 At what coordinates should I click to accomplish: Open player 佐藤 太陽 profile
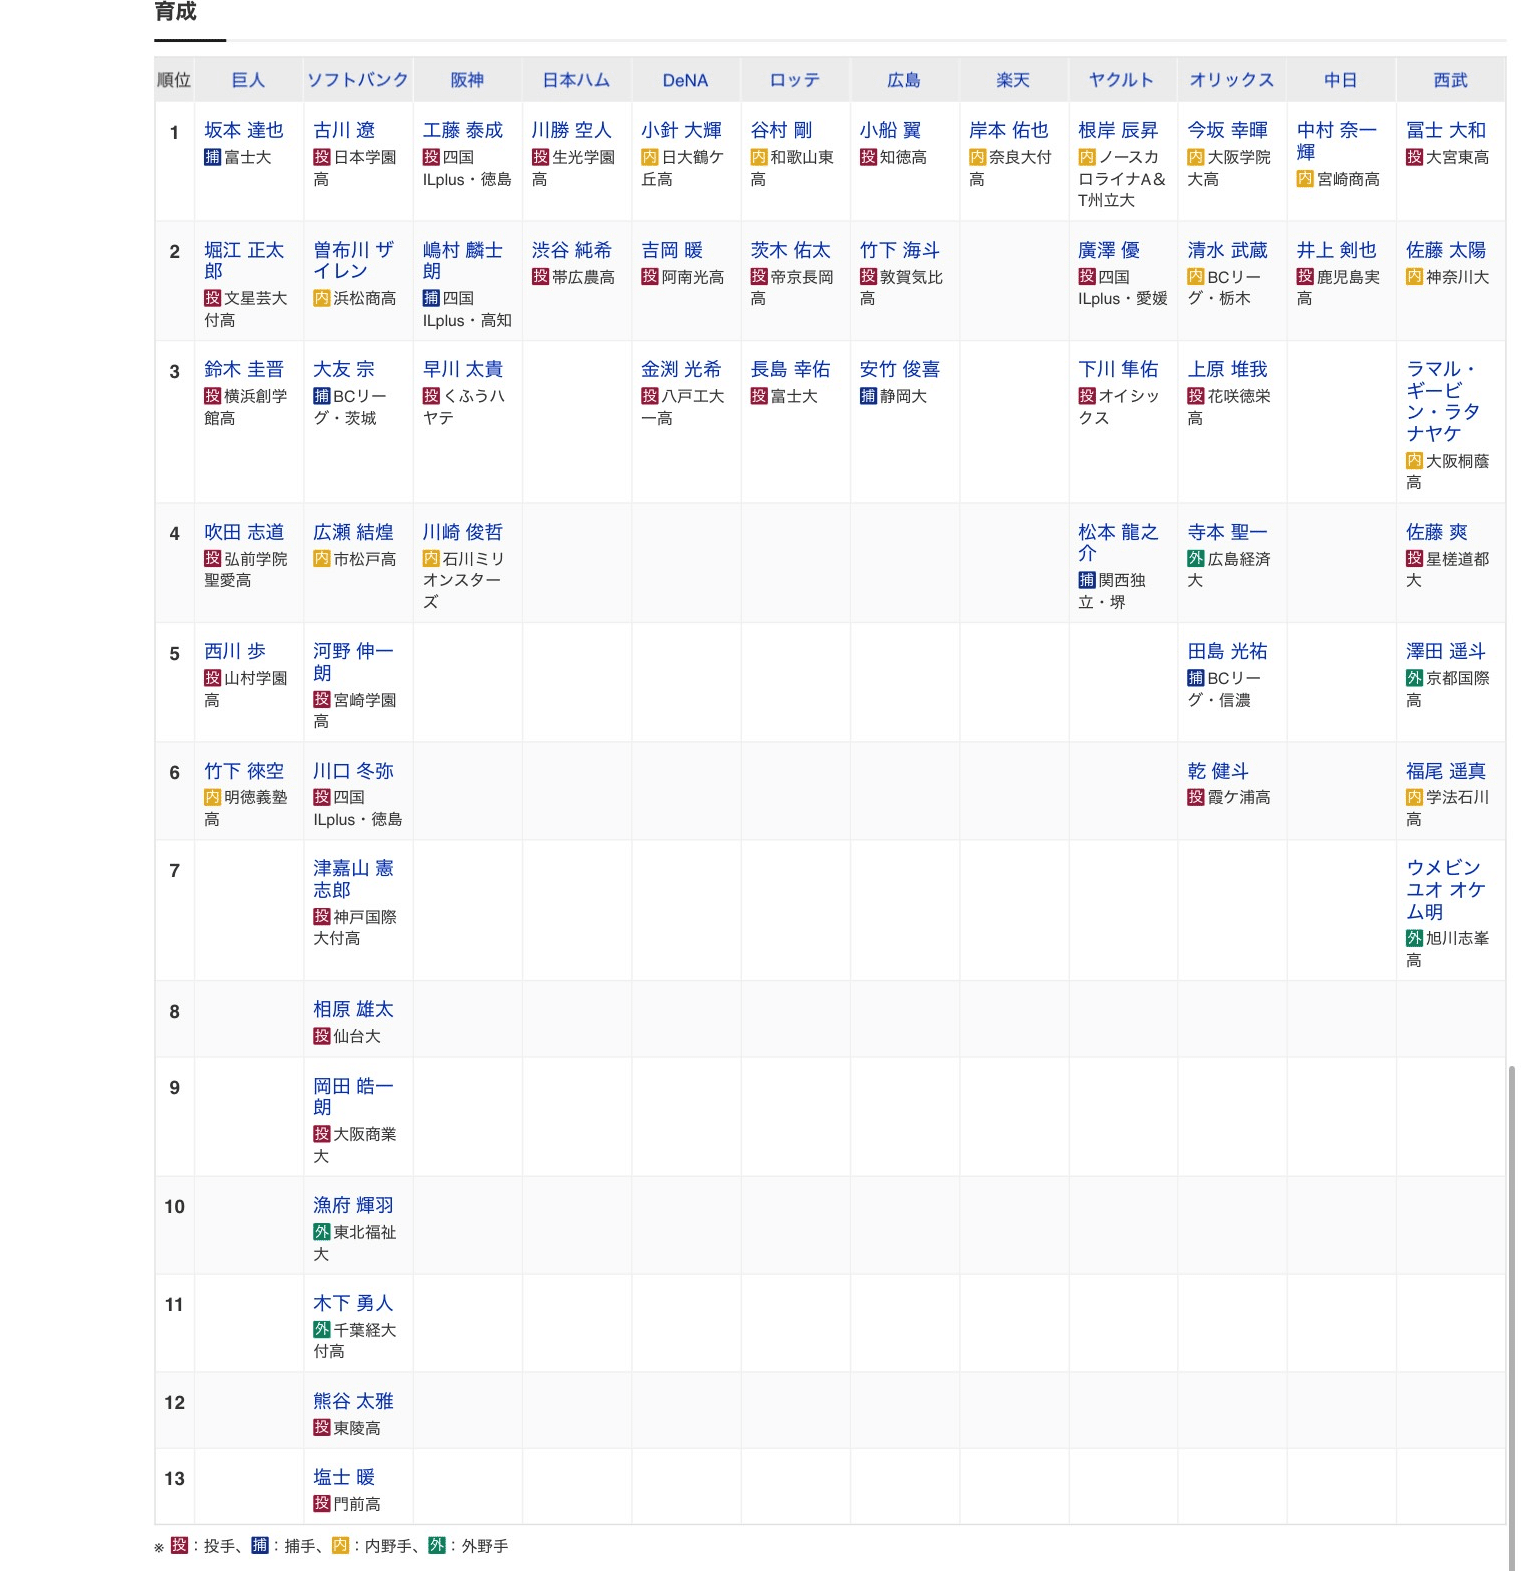[x=1446, y=250]
